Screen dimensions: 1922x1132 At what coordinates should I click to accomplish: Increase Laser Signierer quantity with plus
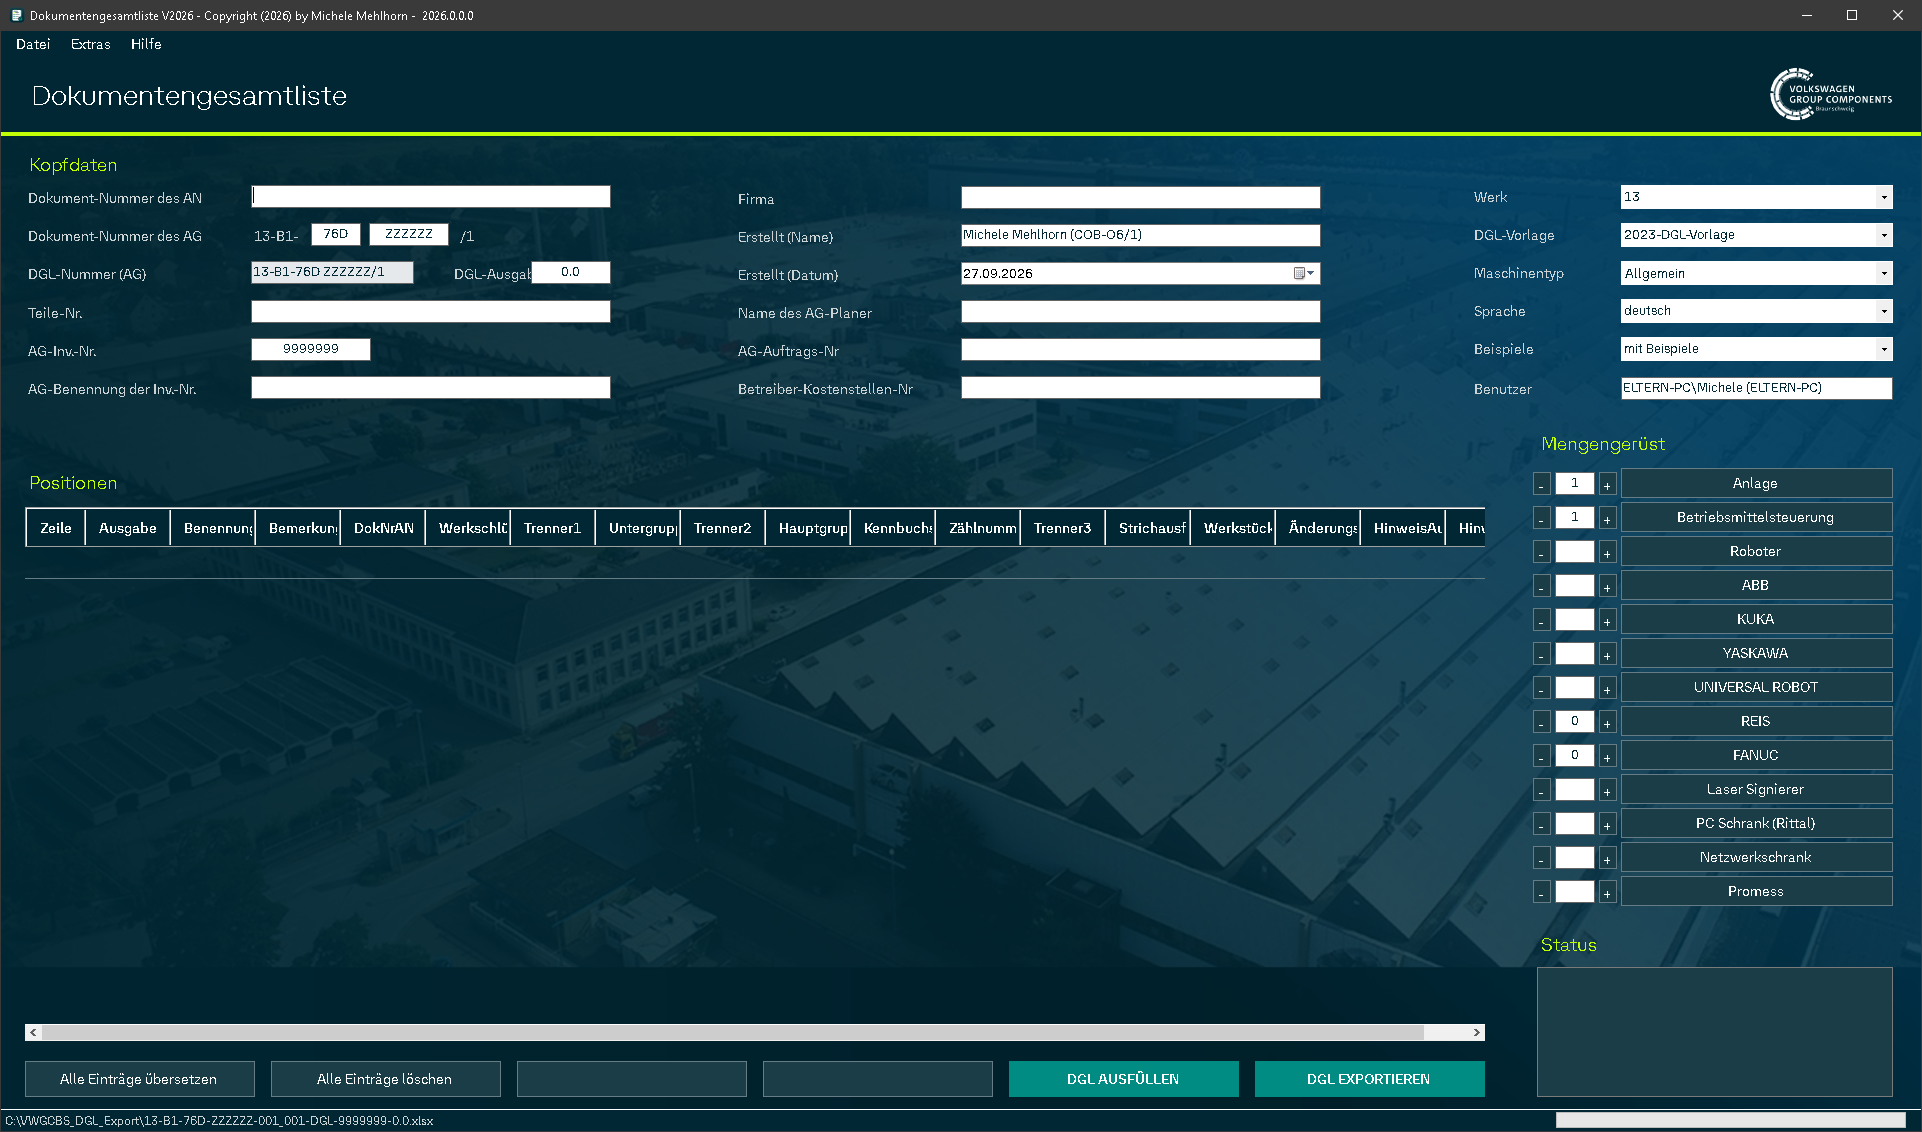[1607, 791]
